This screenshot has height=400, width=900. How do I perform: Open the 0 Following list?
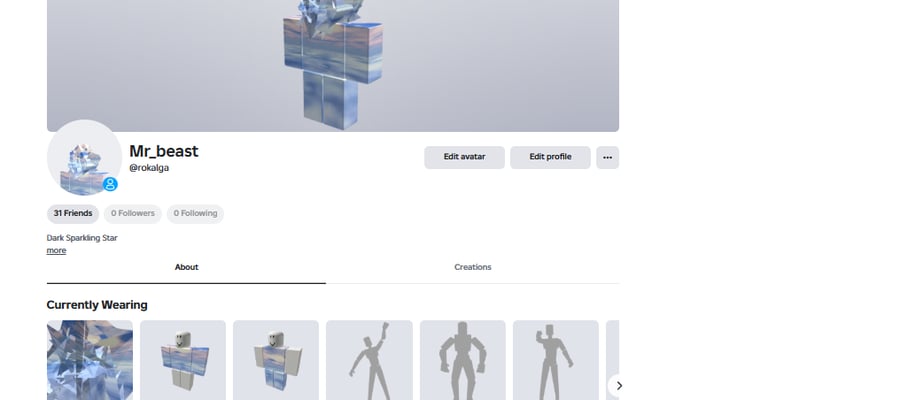click(x=195, y=213)
